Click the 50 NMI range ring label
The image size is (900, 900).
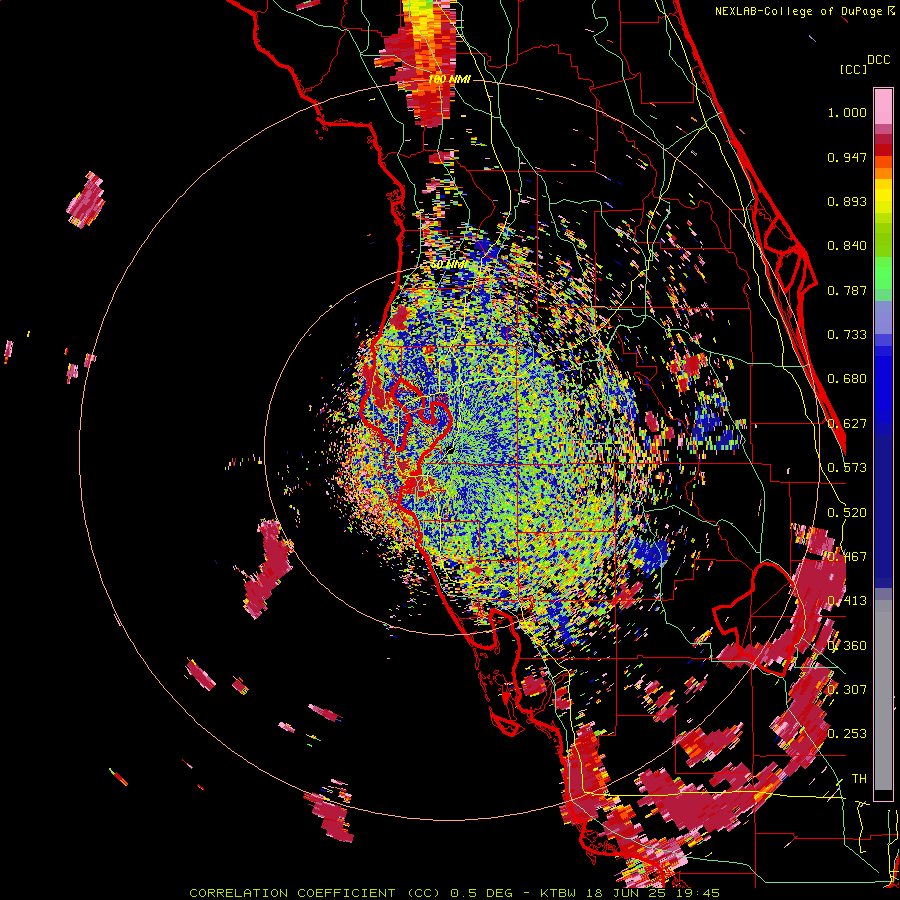[449, 265]
